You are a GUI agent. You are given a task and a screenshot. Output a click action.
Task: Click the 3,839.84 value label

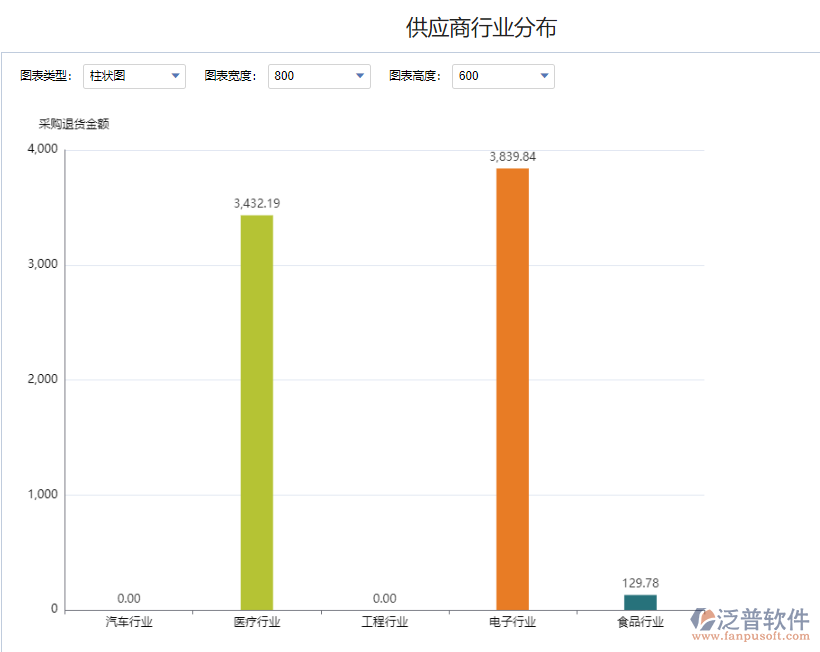pos(511,156)
